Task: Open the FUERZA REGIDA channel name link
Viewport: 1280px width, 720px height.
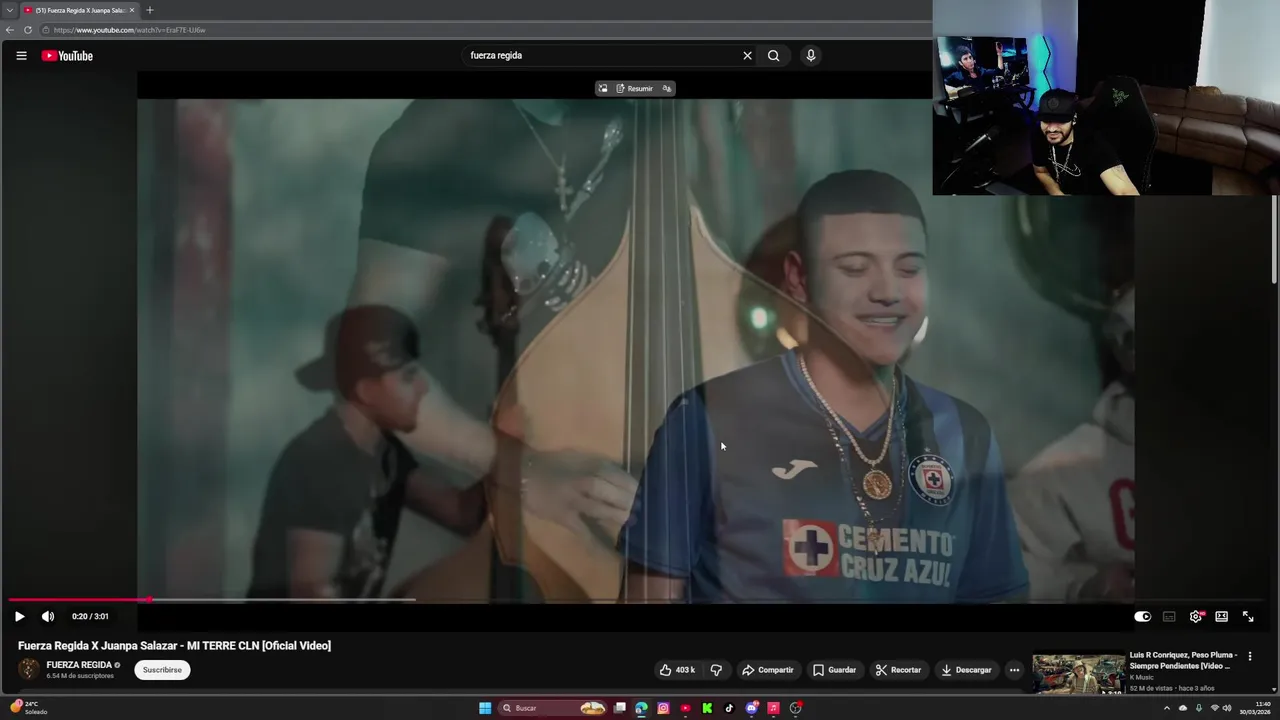Action: pyautogui.click(x=79, y=665)
